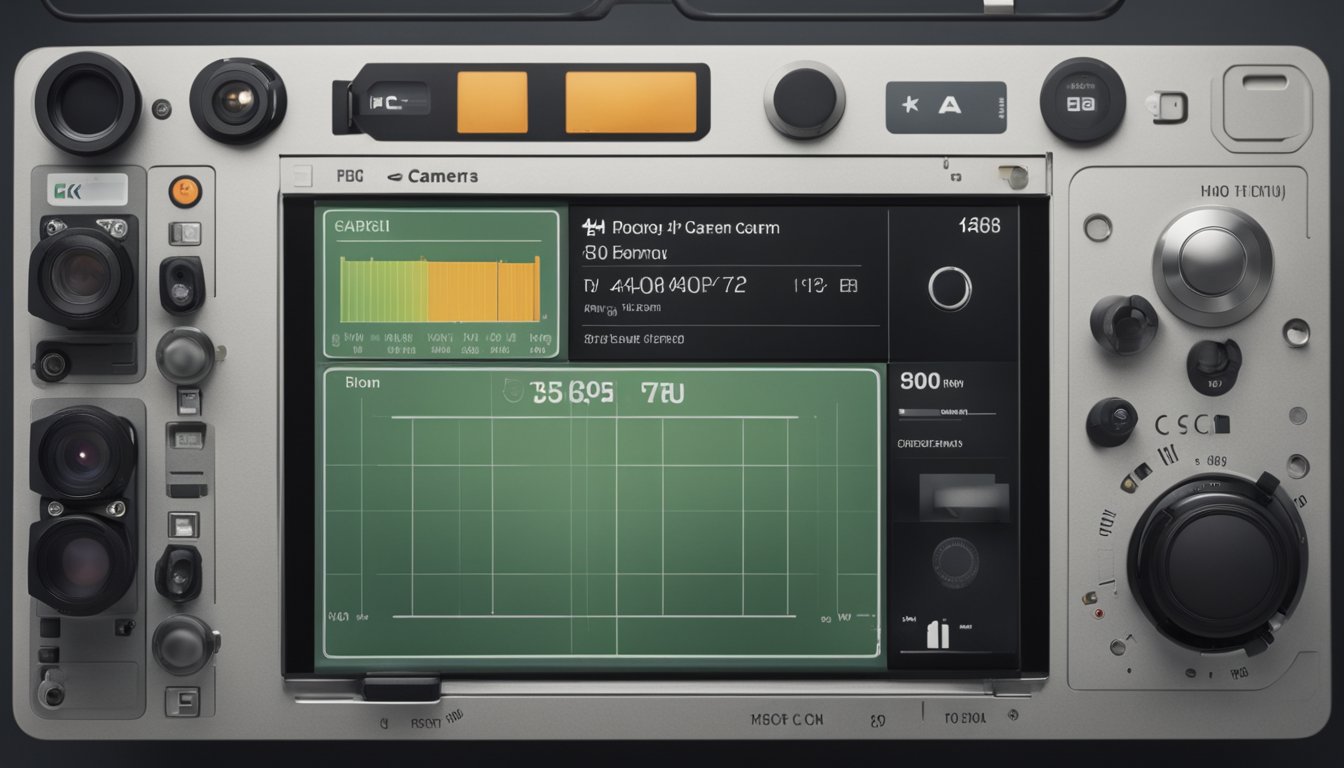Turn the black round knob beside the star A button
The height and width of the screenshot is (768, 1344).
(804, 99)
